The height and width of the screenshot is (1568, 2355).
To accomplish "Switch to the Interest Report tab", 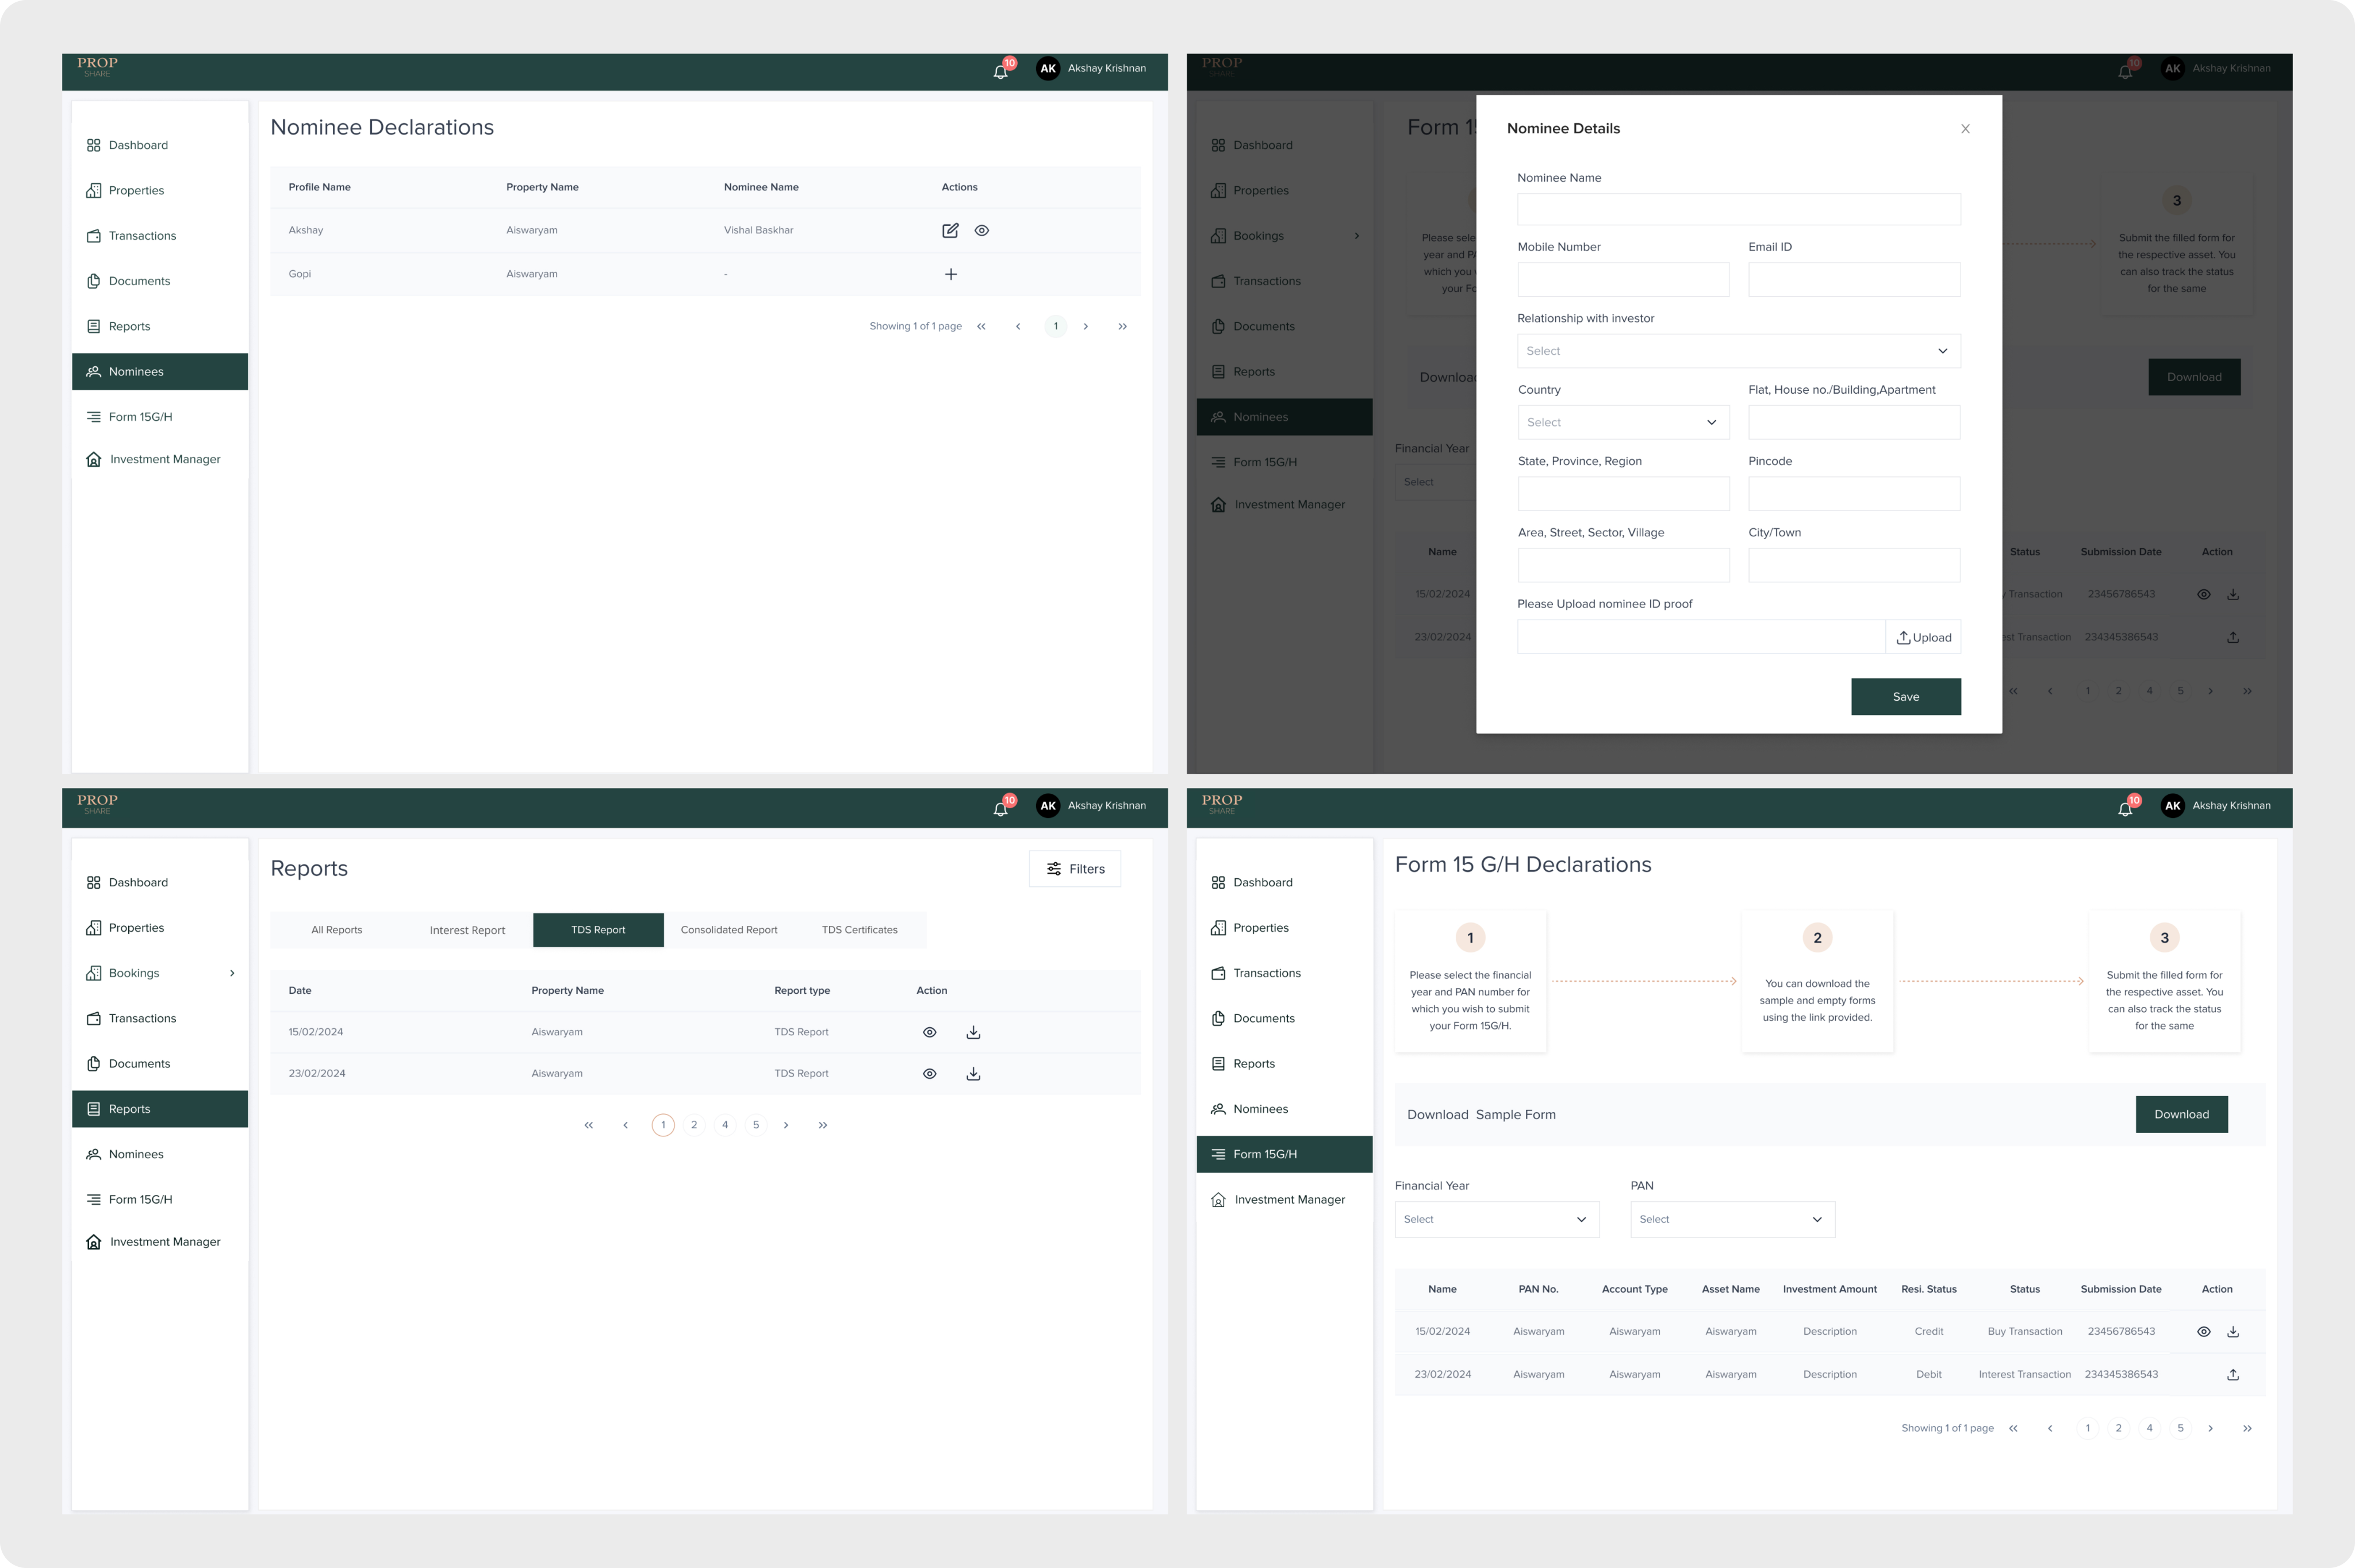I will pos(467,930).
